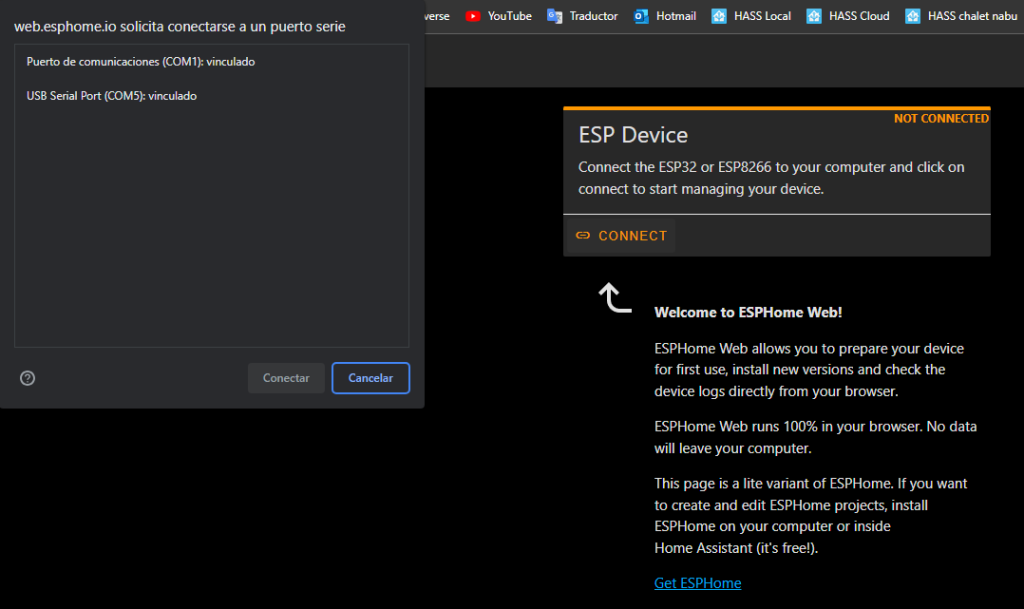
Task: Click the chain link icon beside CONNECT
Action: 583,236
